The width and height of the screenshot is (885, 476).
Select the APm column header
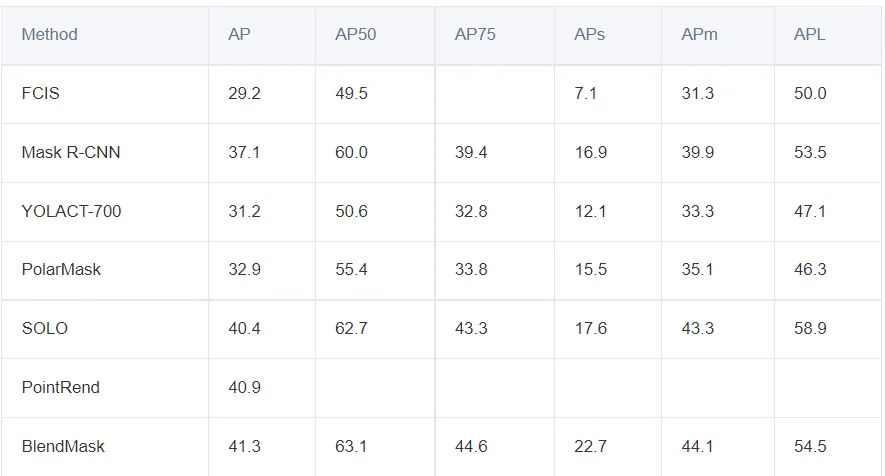click(x=700, y=35)
